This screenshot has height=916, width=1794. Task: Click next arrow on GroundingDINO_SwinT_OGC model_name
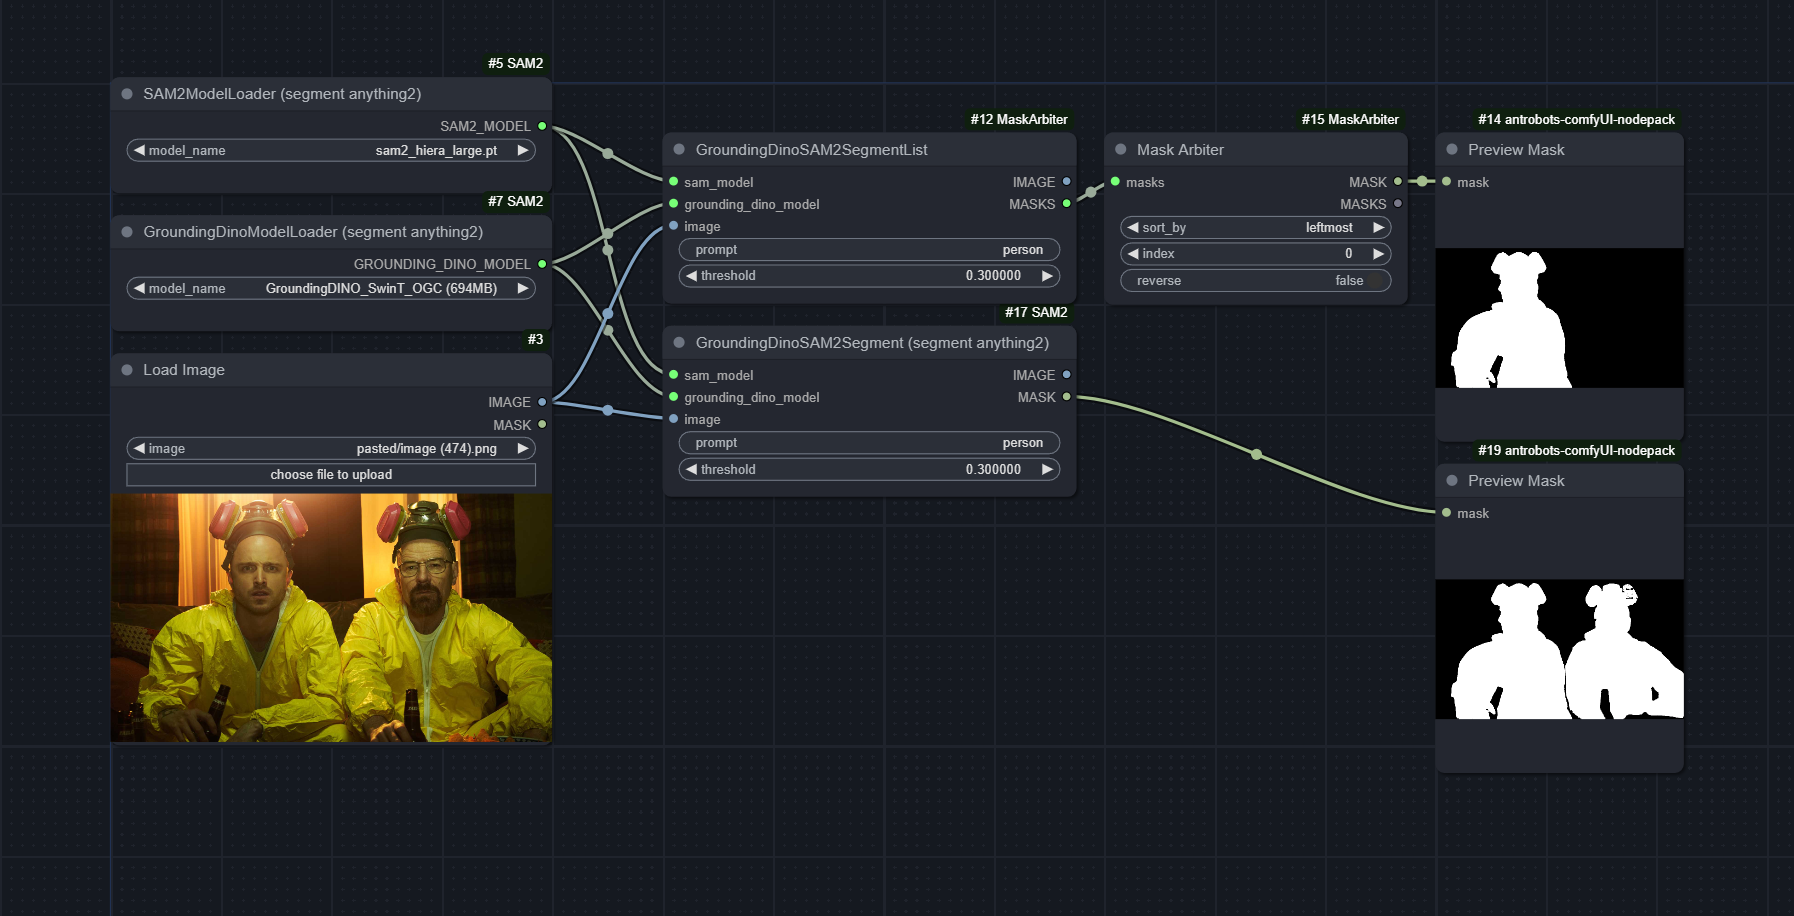(x=522, y=288)
